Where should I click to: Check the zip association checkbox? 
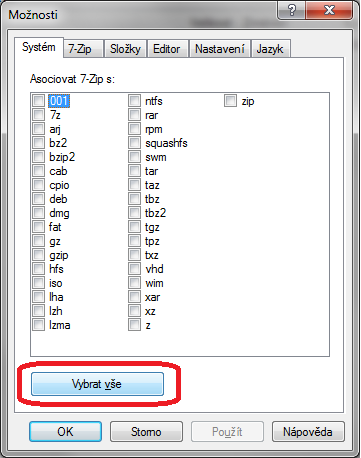pos(230,101)
